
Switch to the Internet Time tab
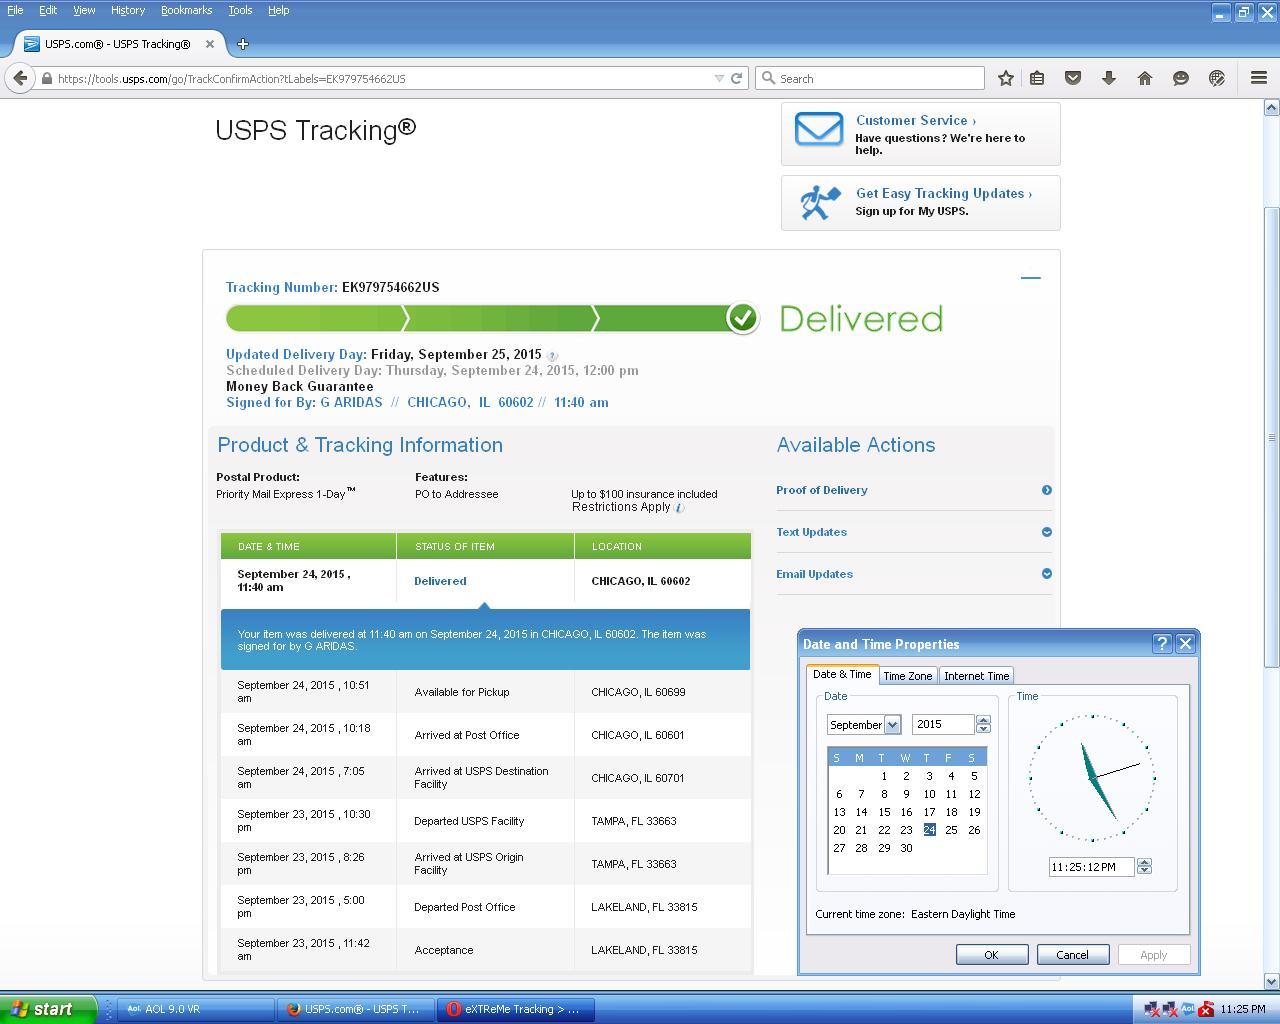tap(977, 676)
